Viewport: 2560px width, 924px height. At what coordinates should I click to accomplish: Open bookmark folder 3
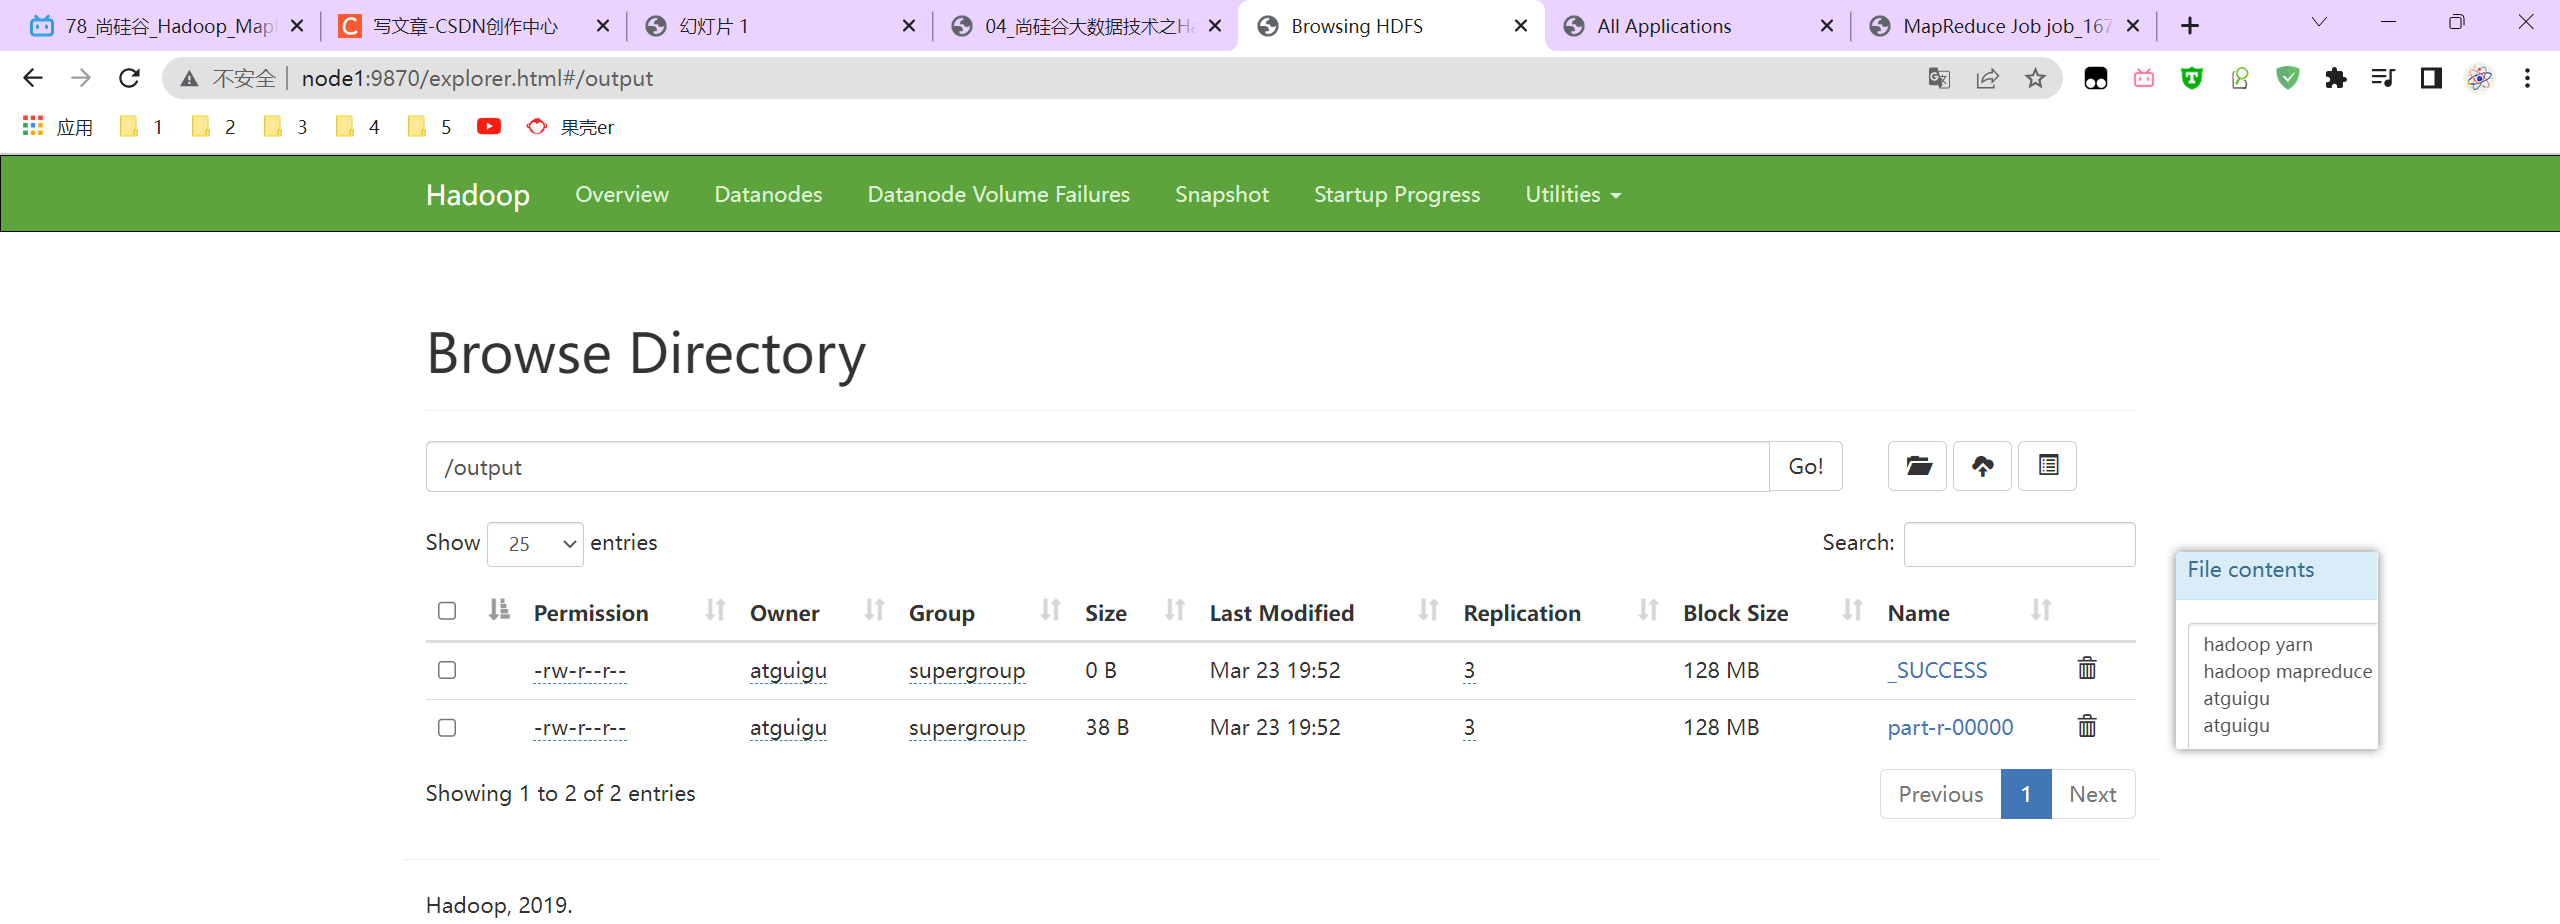coord(286,127)
